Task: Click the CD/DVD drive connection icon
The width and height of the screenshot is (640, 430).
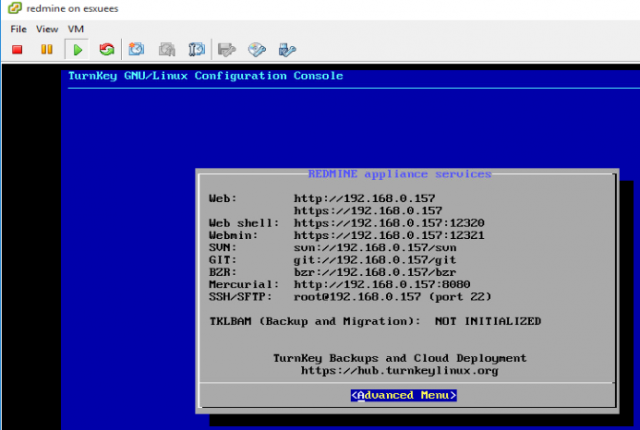Action: pos(257,50)
